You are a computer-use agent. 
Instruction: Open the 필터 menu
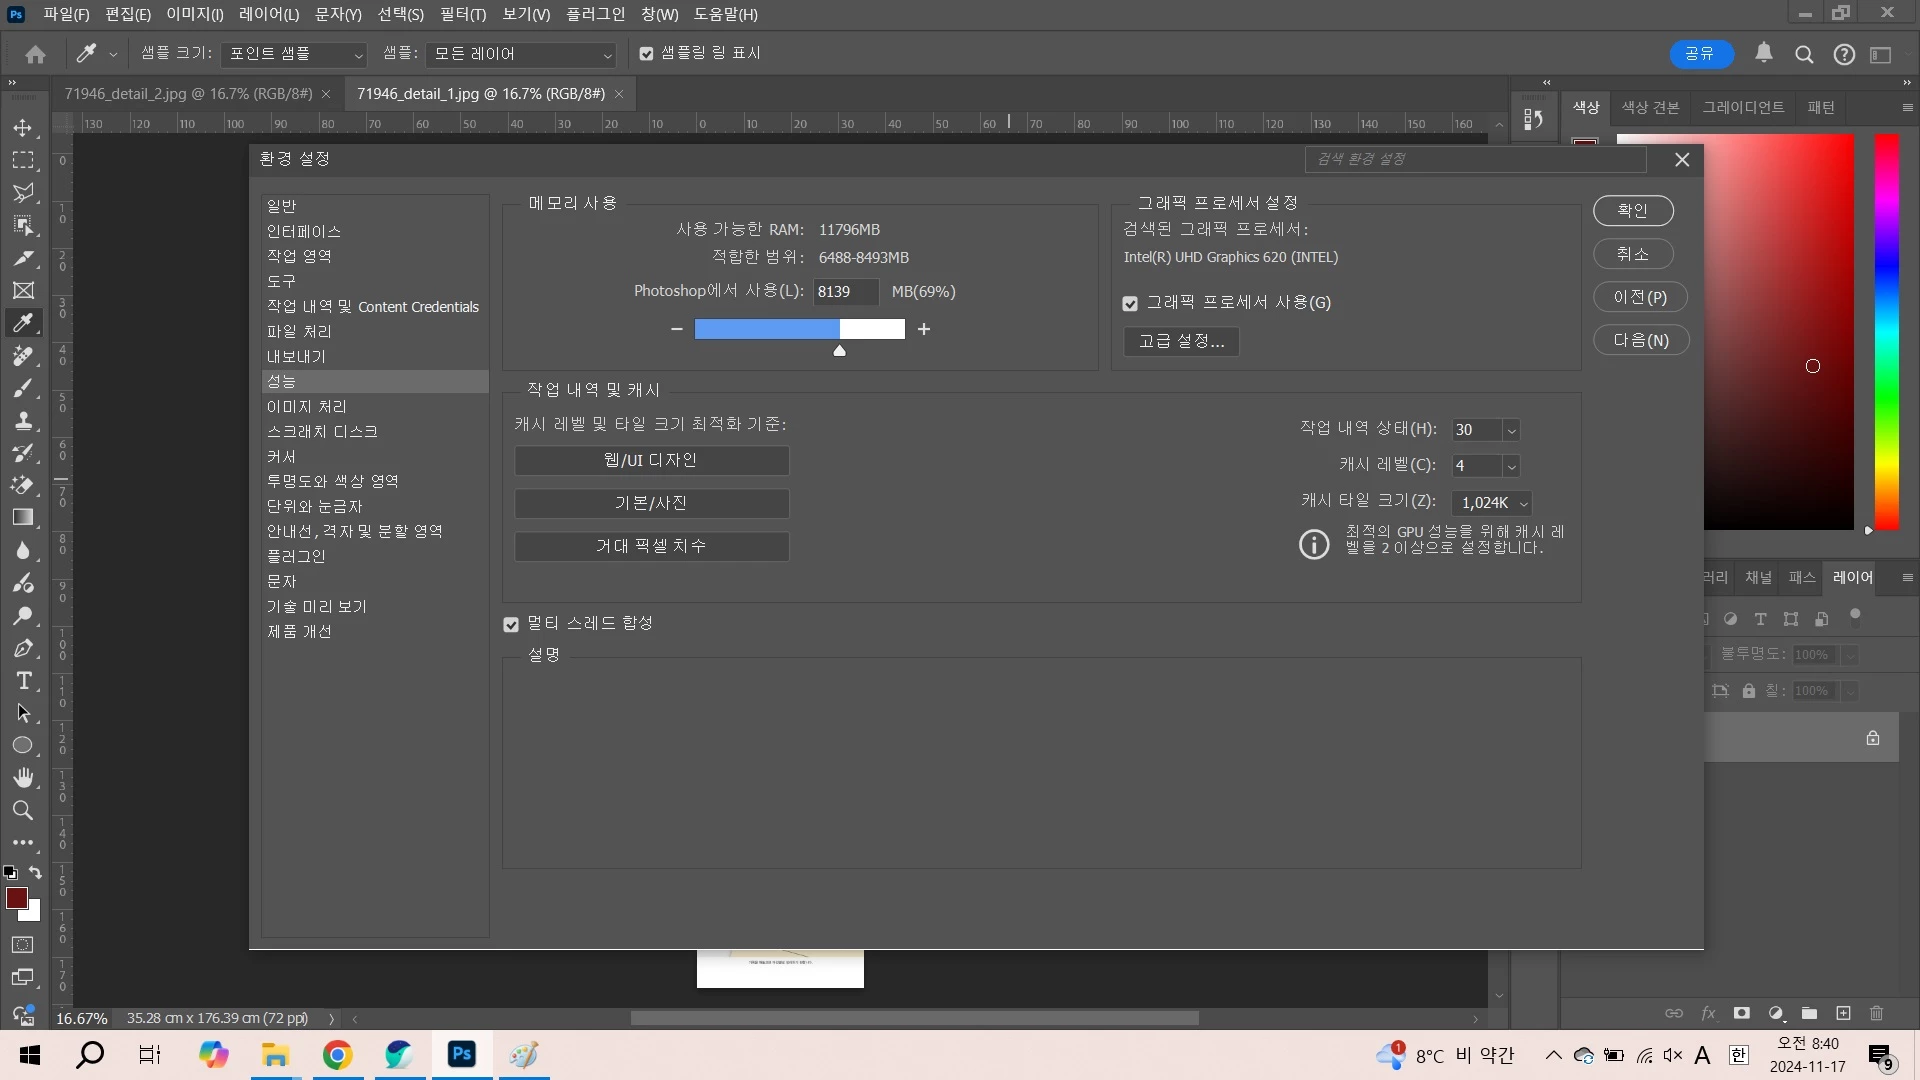point(462,14)
